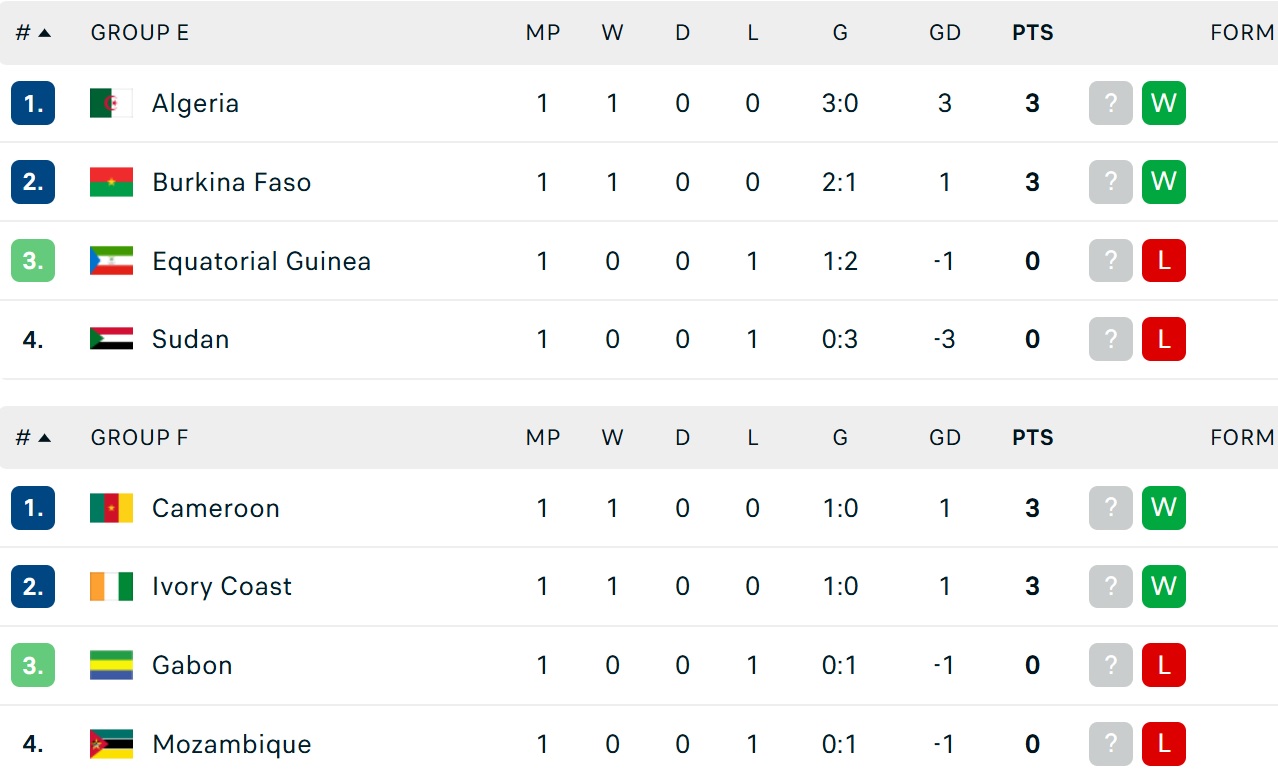The image size is (1278, 782).
Task: Open Sudan's red L form result
Action: coord(1163,339)
